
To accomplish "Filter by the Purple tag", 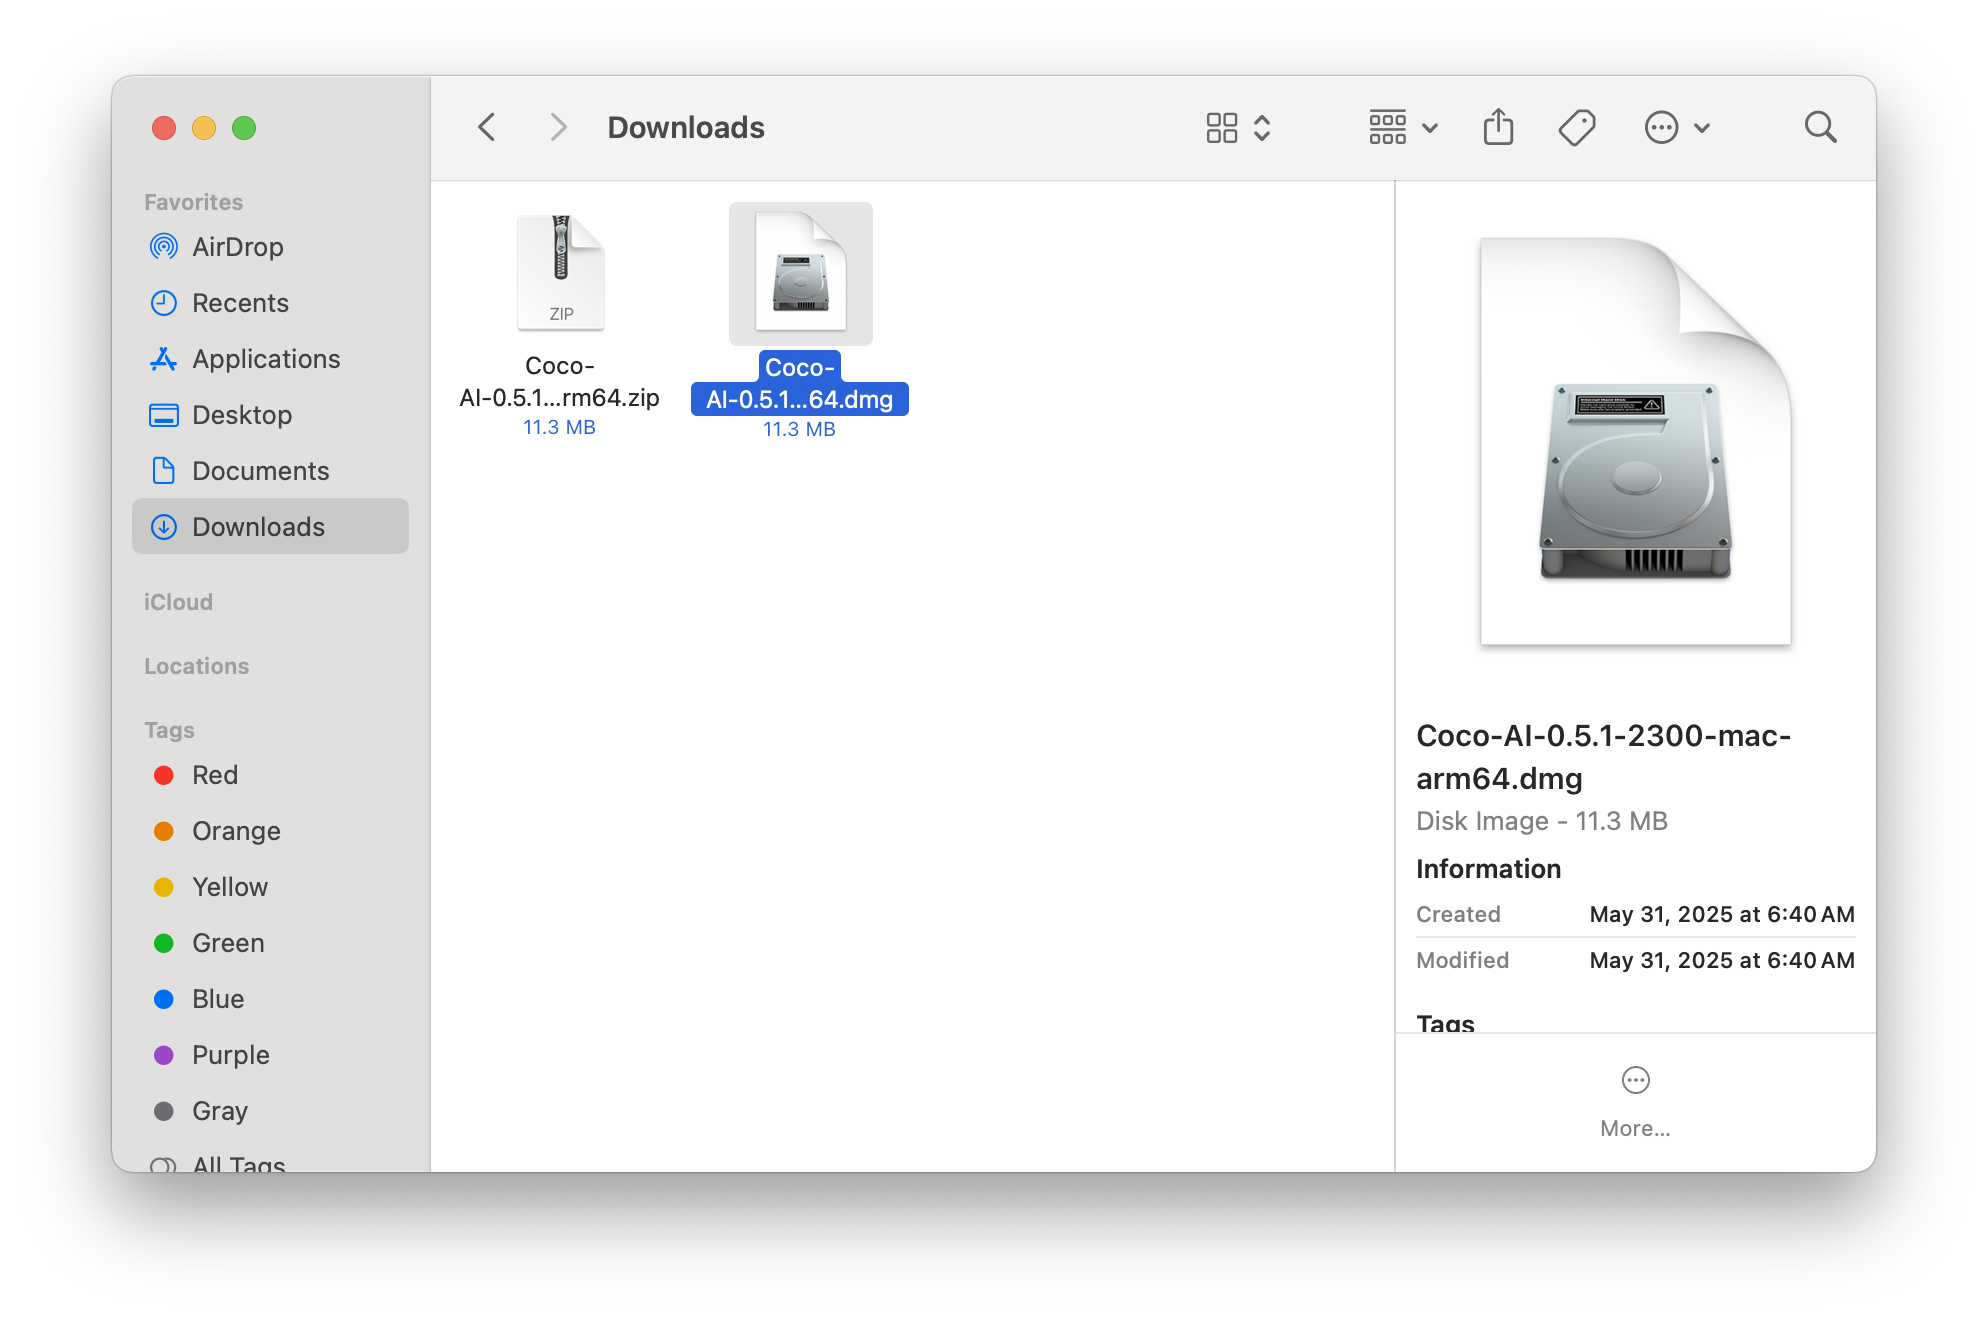I will (x=230, y=1055).
